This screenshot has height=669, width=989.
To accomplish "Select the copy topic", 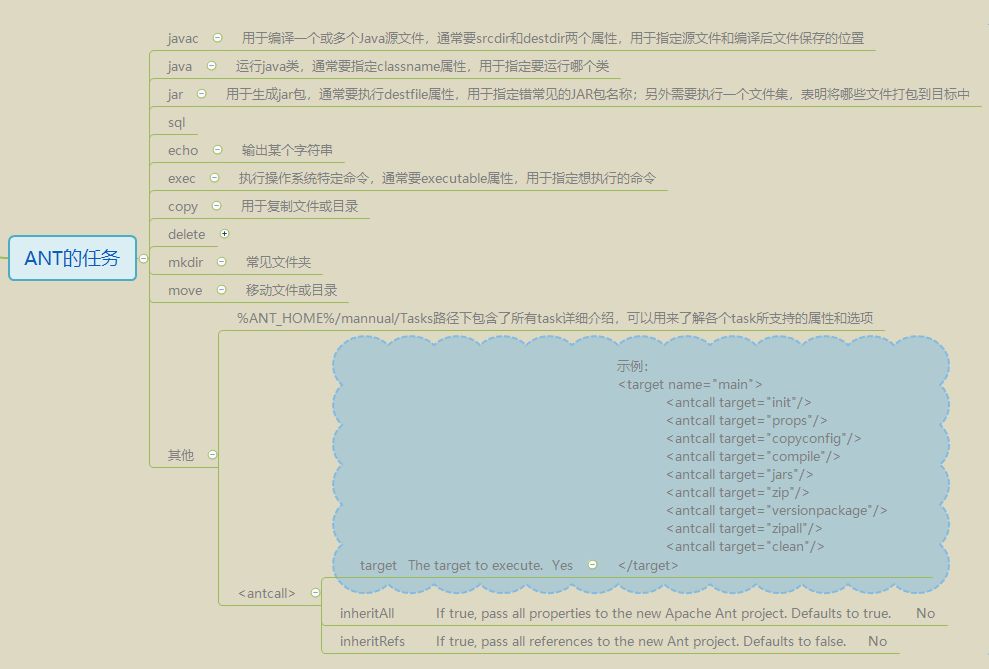I will [x=183, y=206].
